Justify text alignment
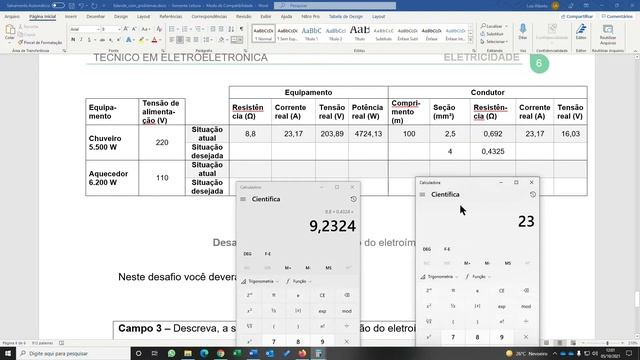640x360 pixels. 196,40
